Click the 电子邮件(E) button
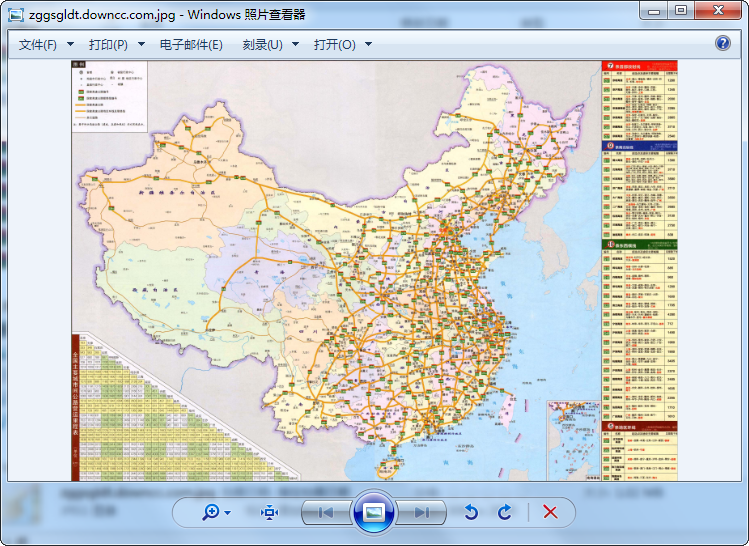The width and height of the screenshot is (749, 546). tap(191, 45)
